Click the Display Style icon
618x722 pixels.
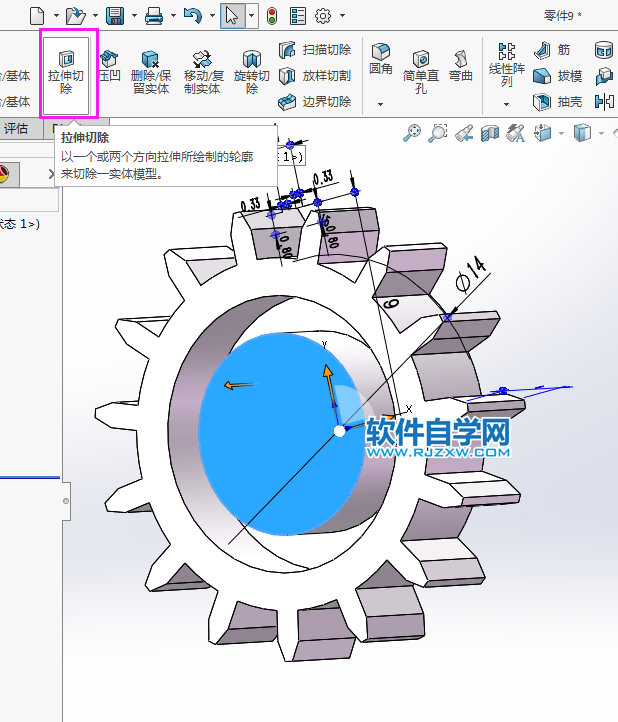583,133
